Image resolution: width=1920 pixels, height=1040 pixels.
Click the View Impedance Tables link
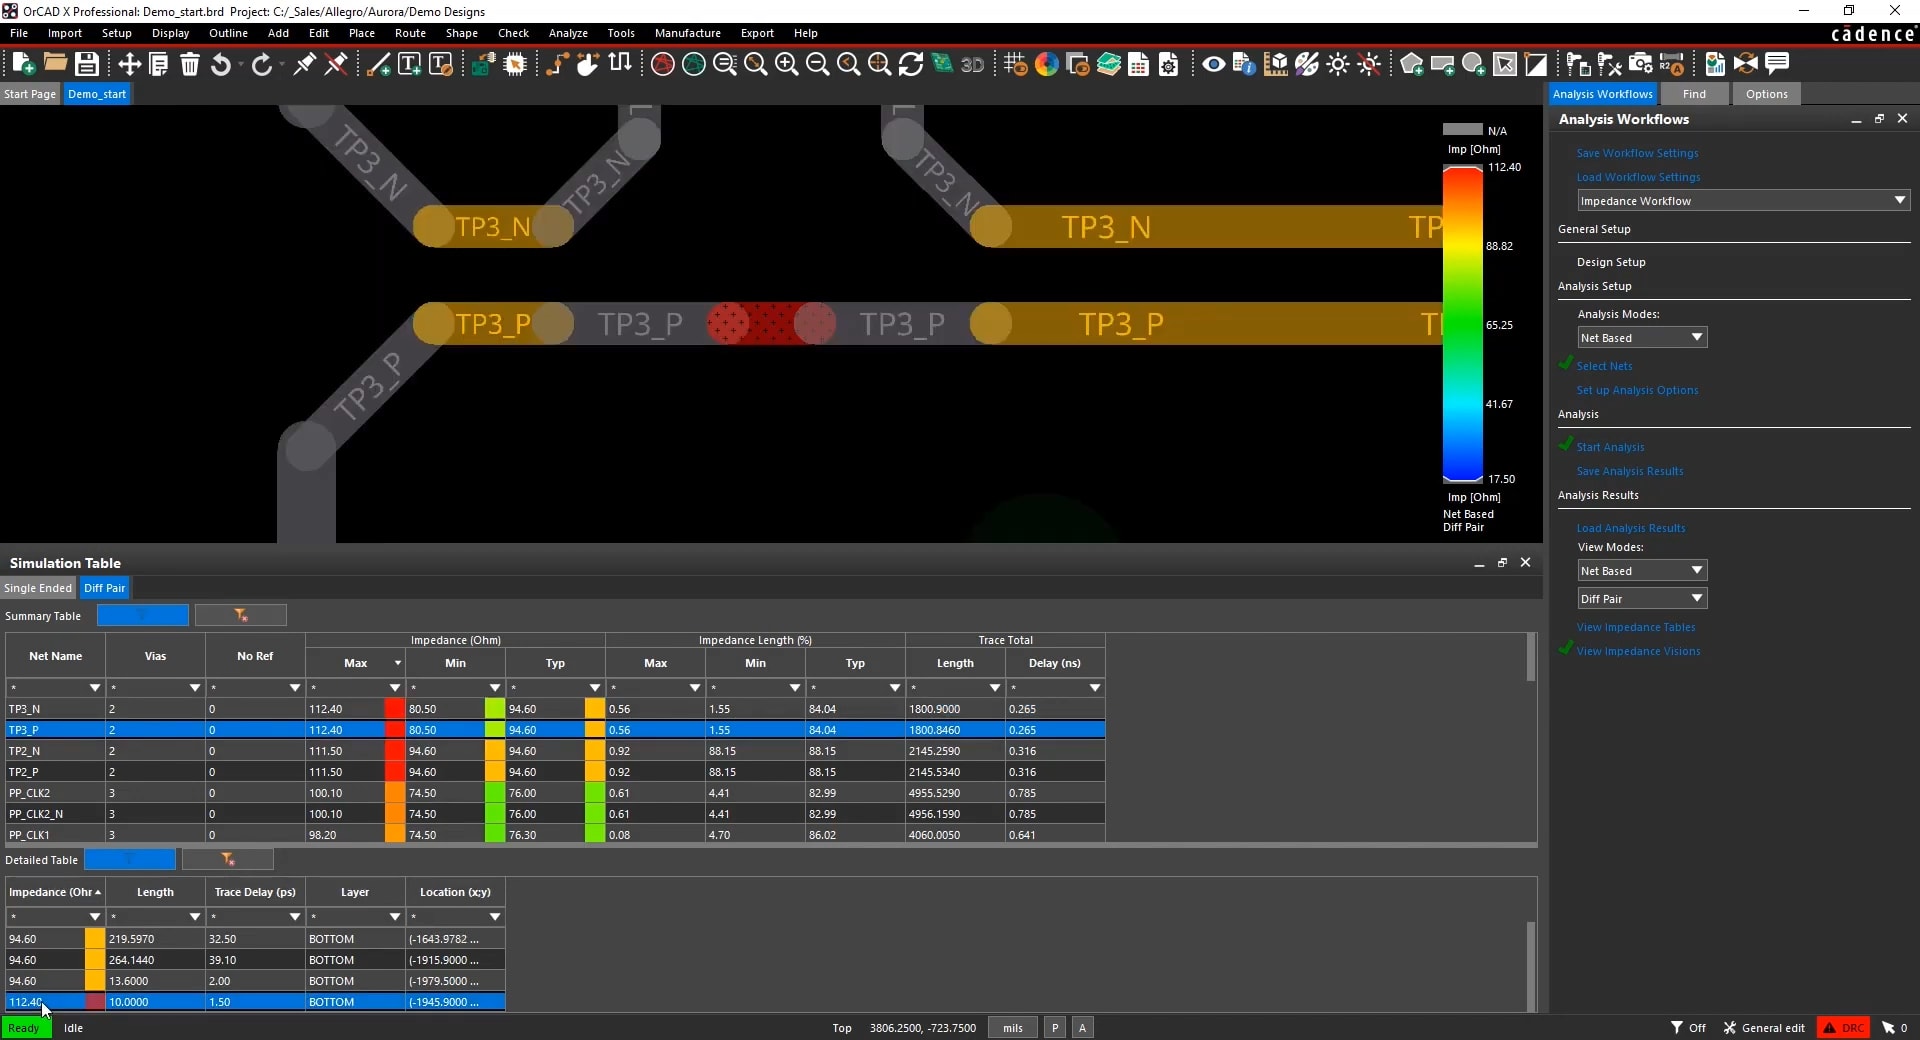click(1635, 627)
